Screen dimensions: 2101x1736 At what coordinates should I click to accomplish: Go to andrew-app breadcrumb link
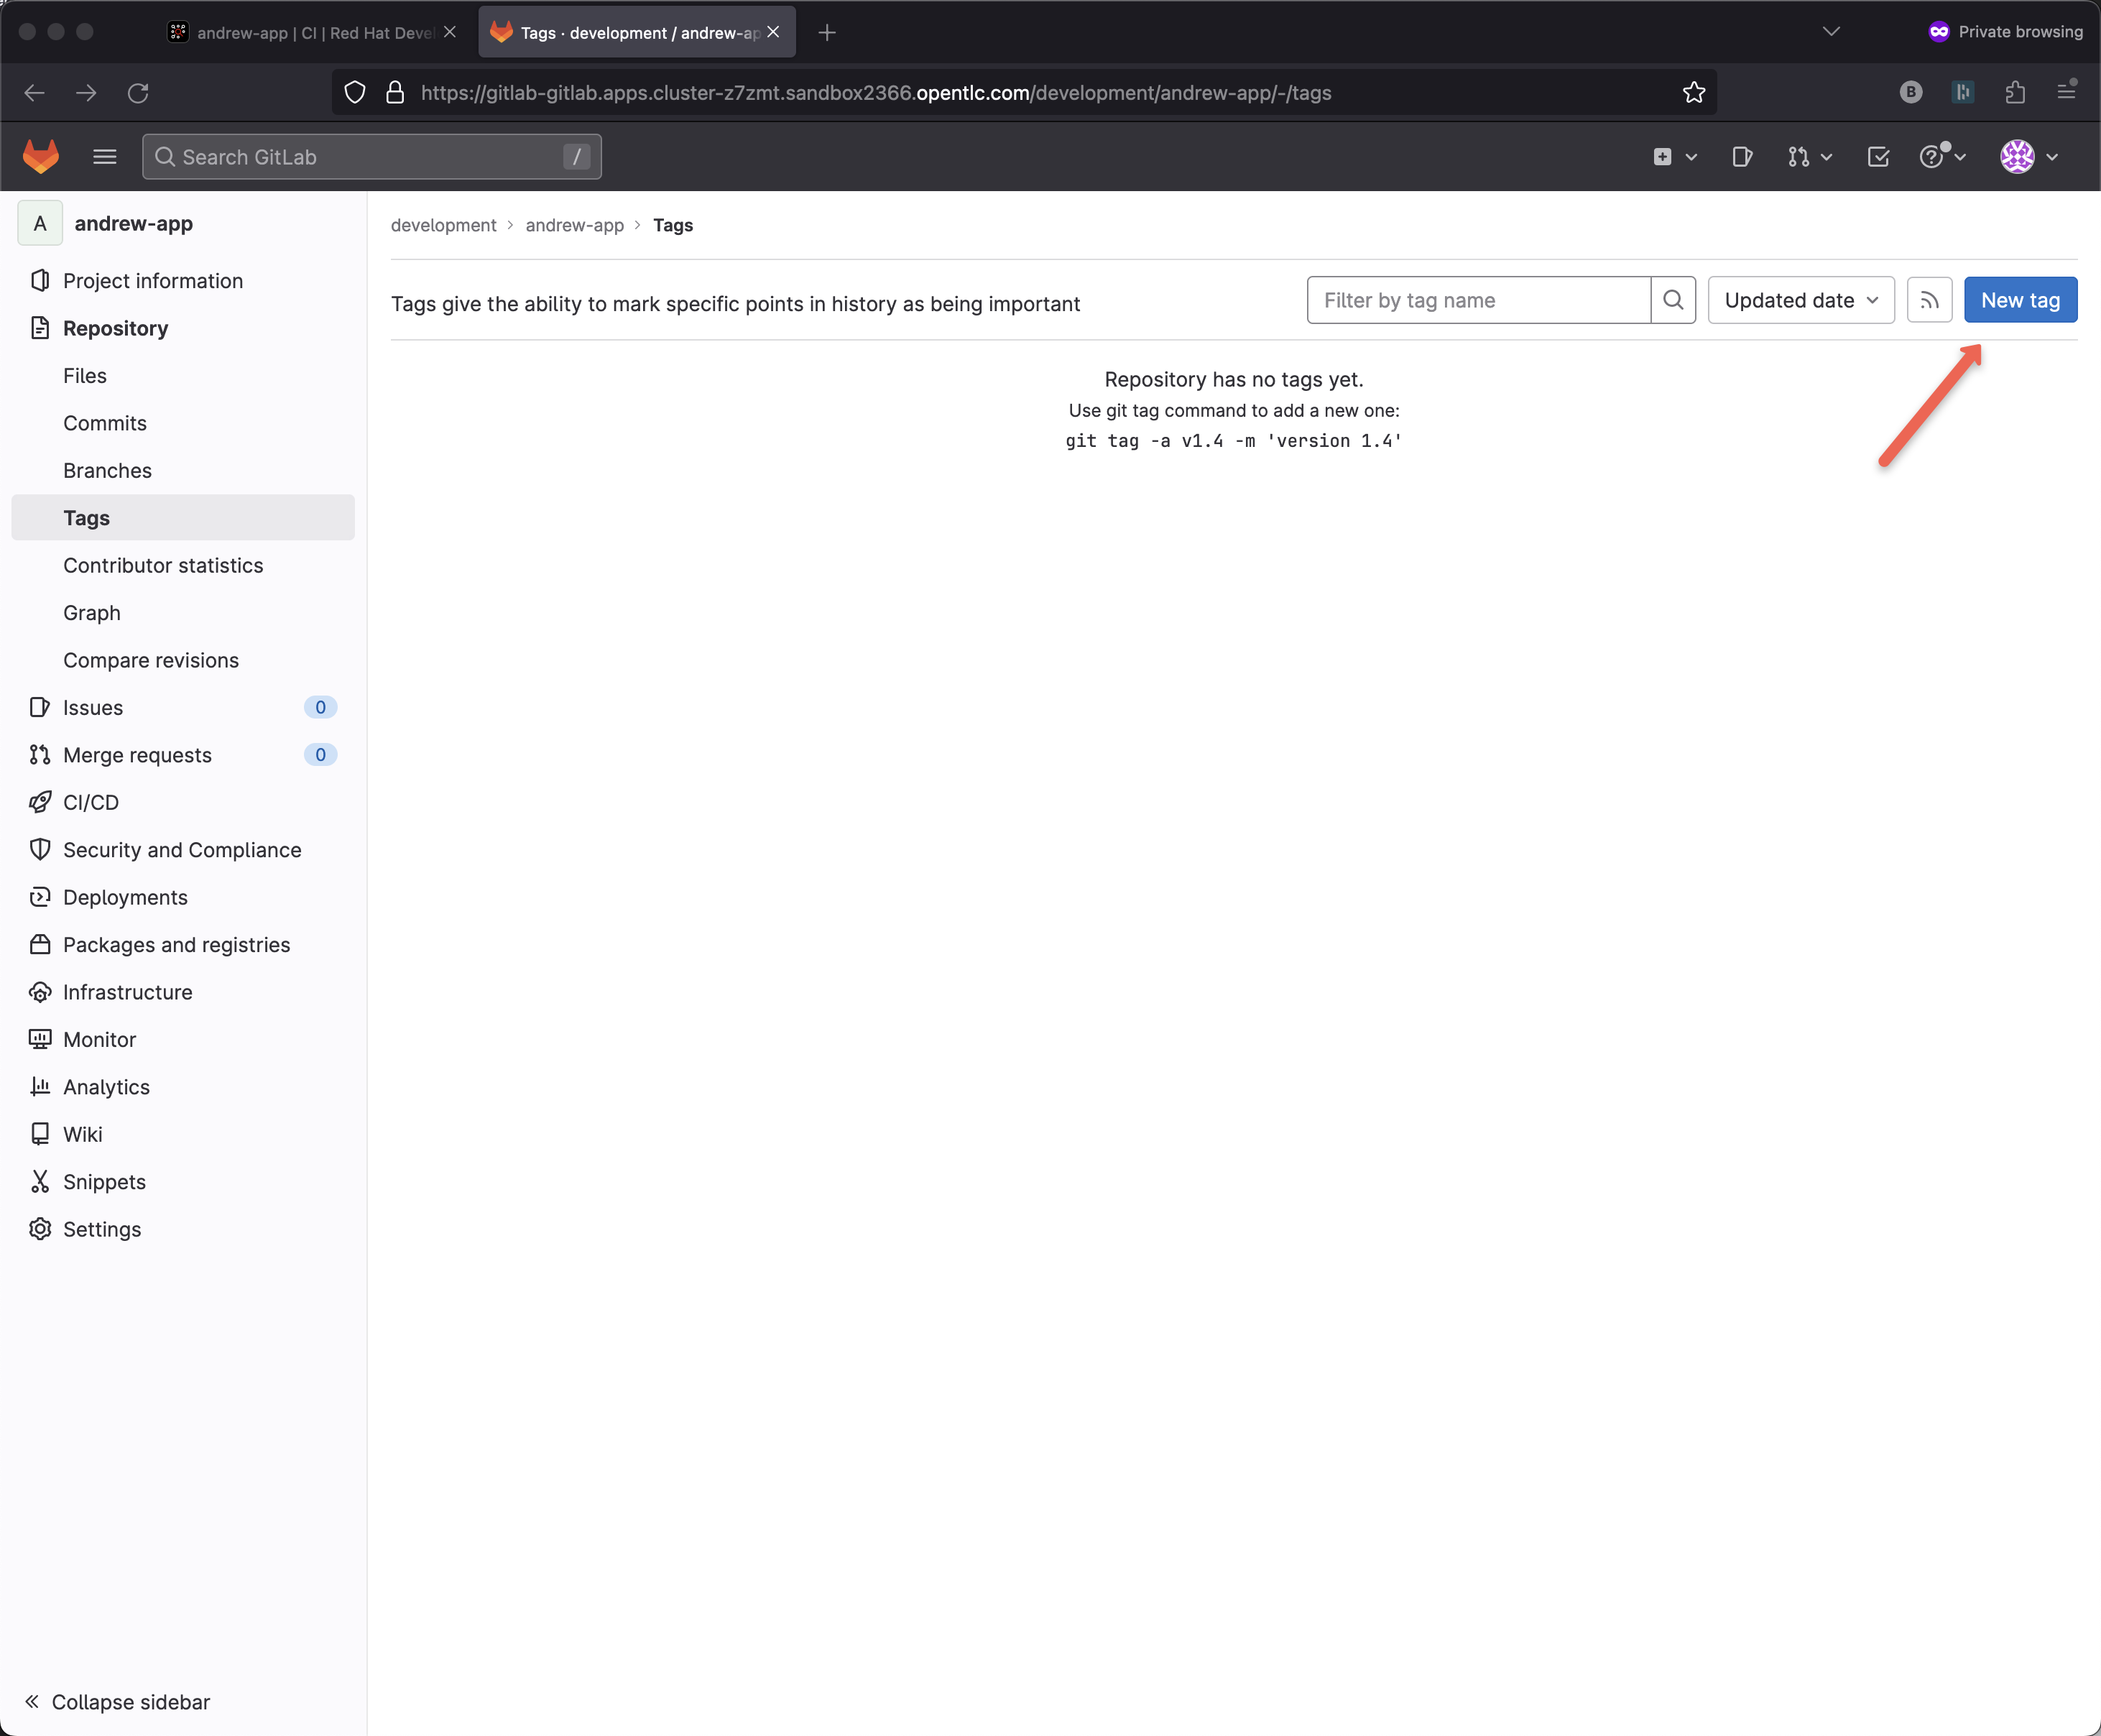click(574, 226)
